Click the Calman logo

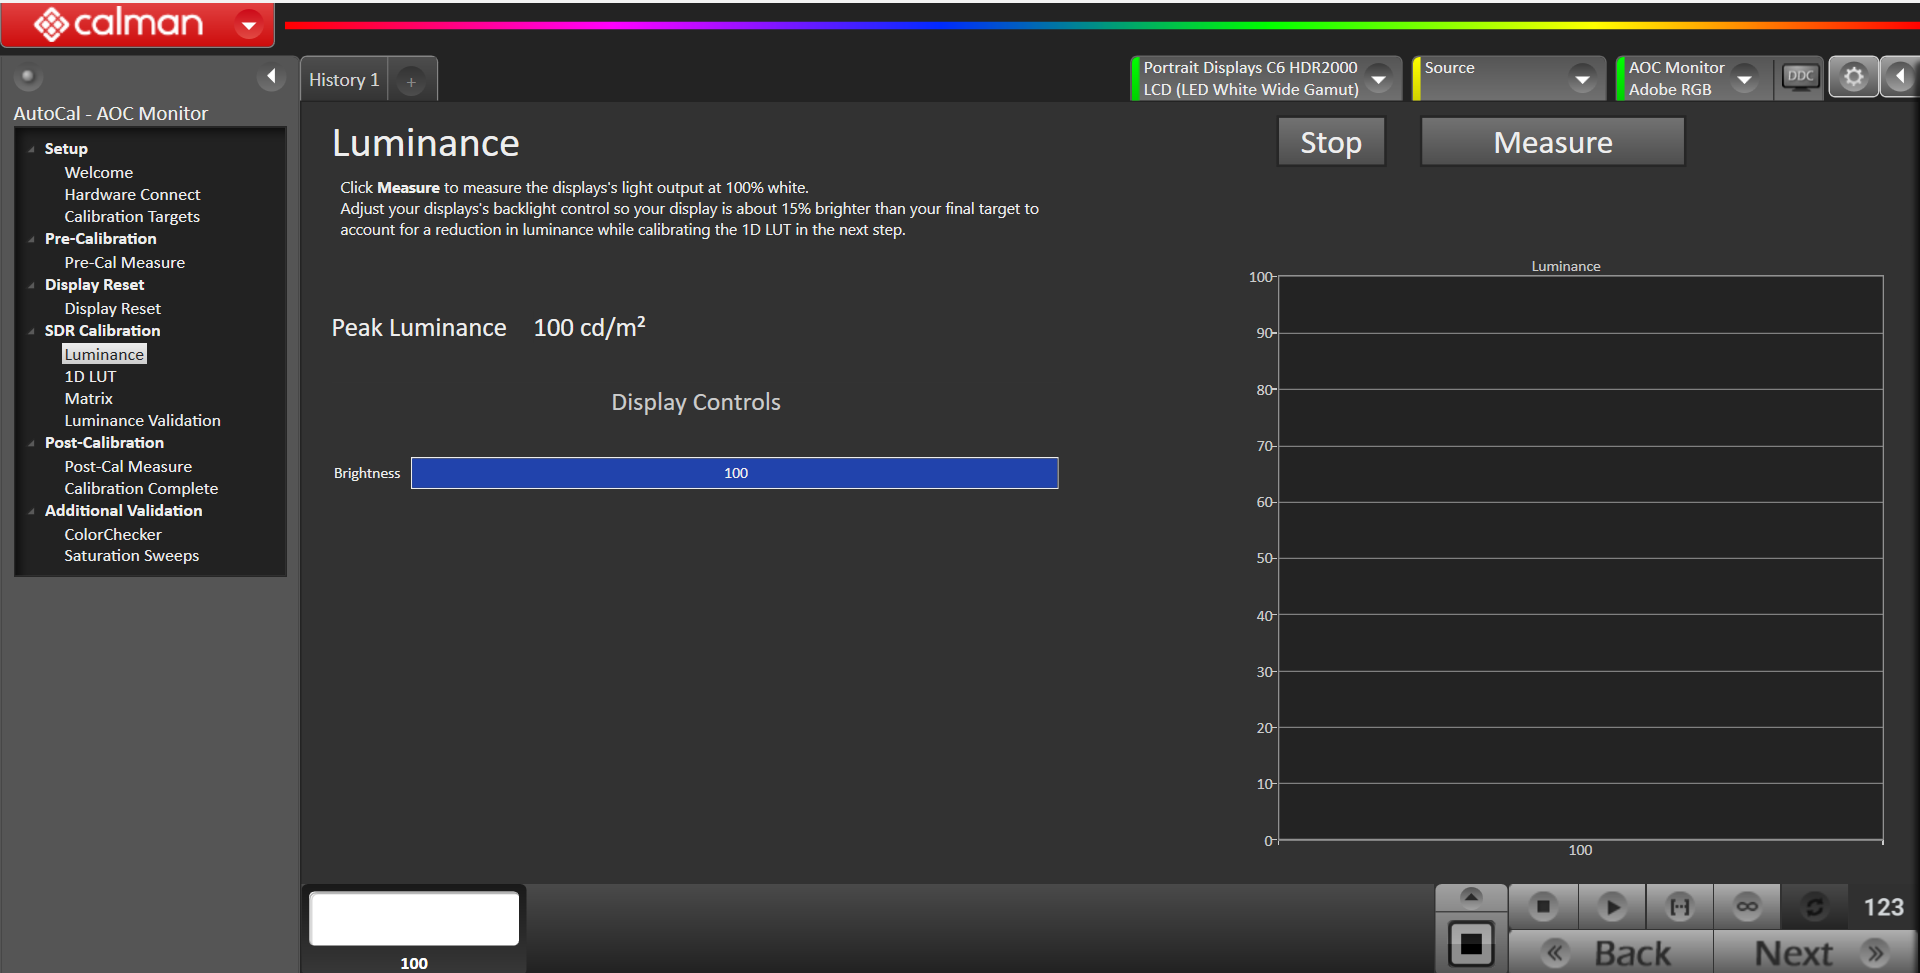118,23
